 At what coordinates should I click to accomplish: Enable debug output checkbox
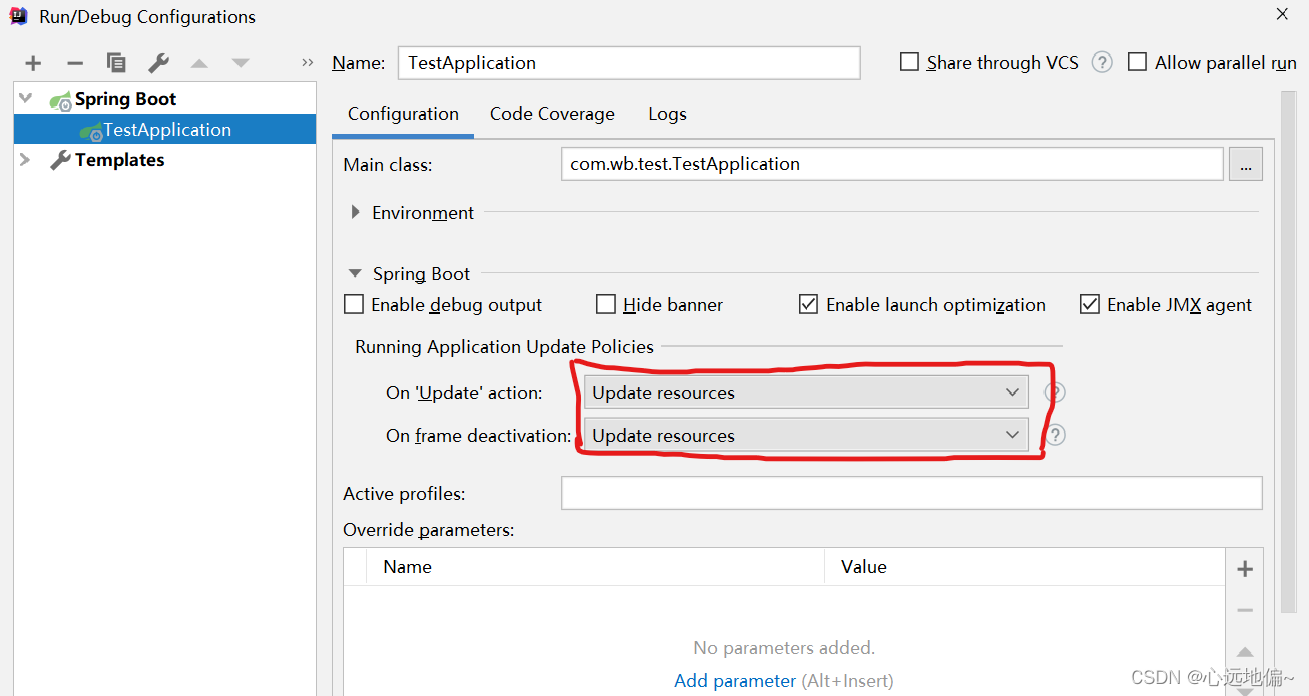click(354, 304)
